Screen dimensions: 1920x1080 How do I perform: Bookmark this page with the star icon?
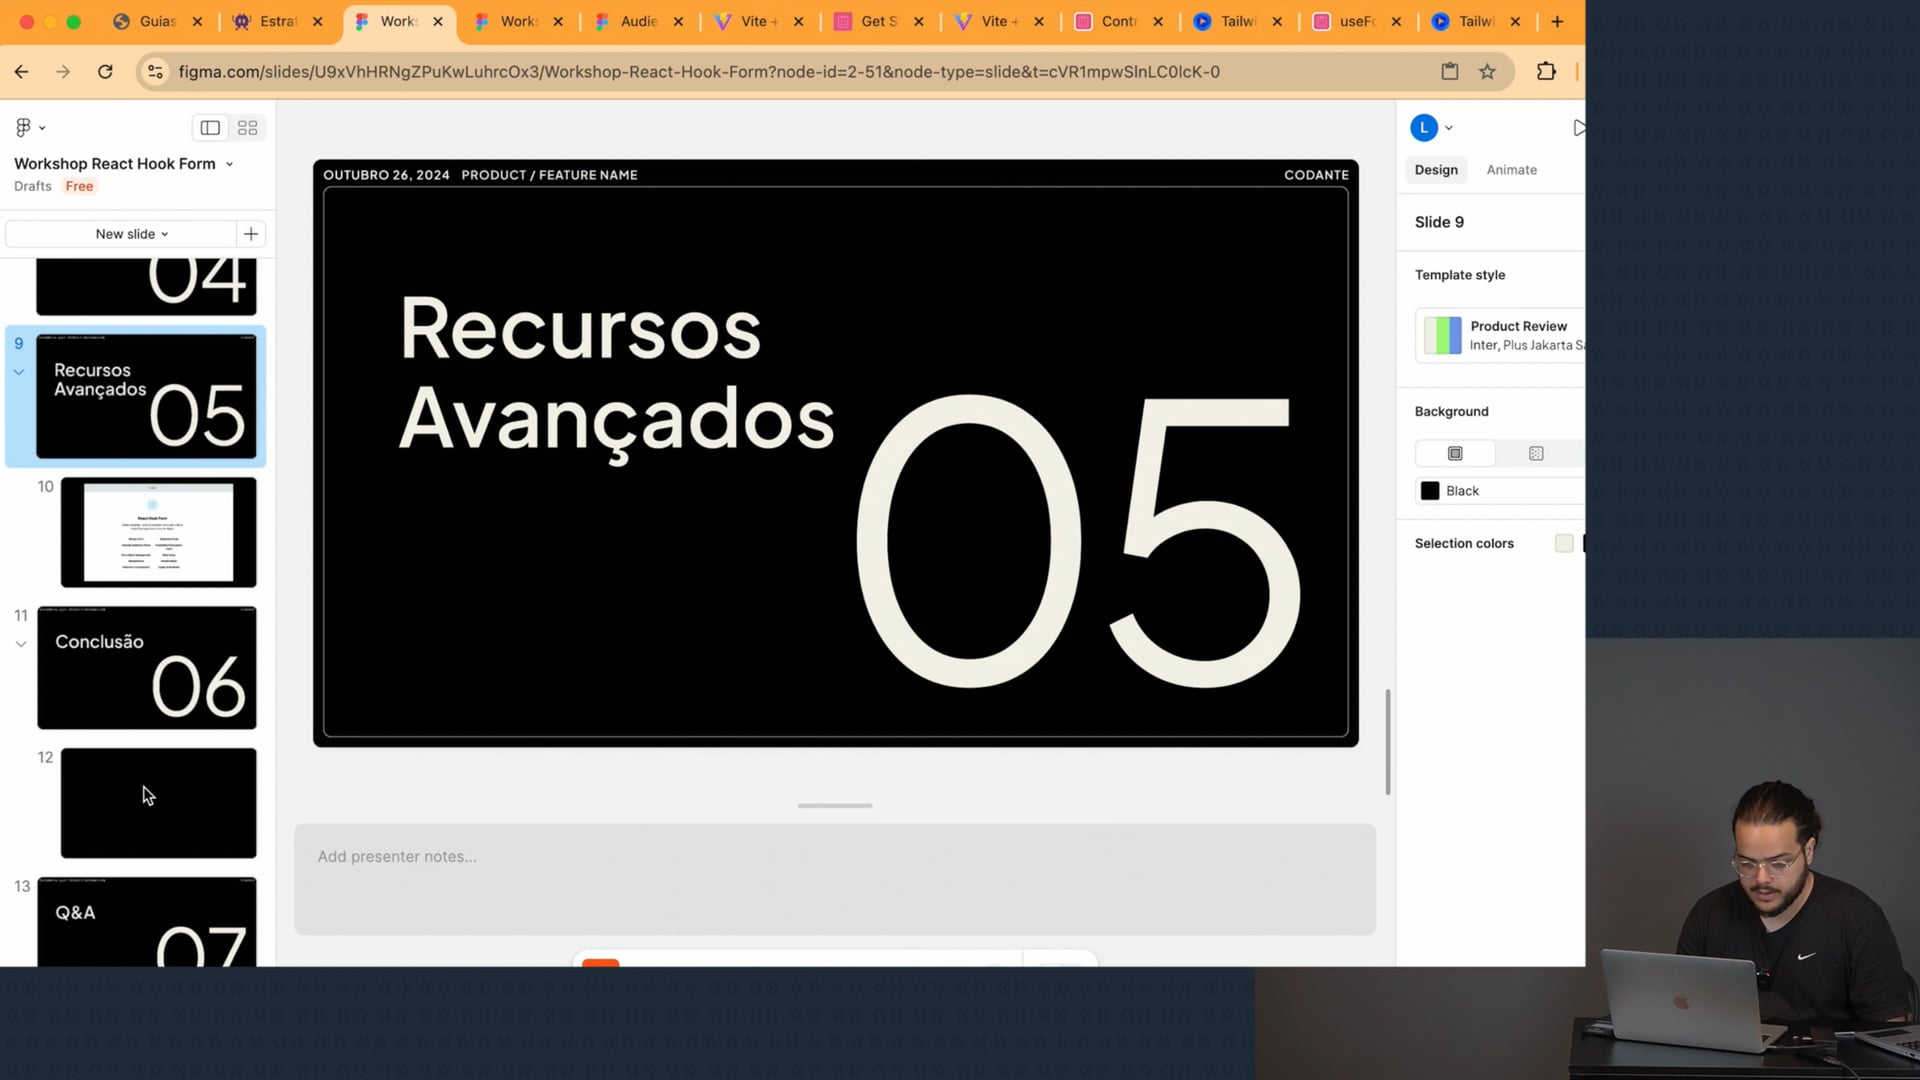pyautogui.click(x=1487, y=72)
